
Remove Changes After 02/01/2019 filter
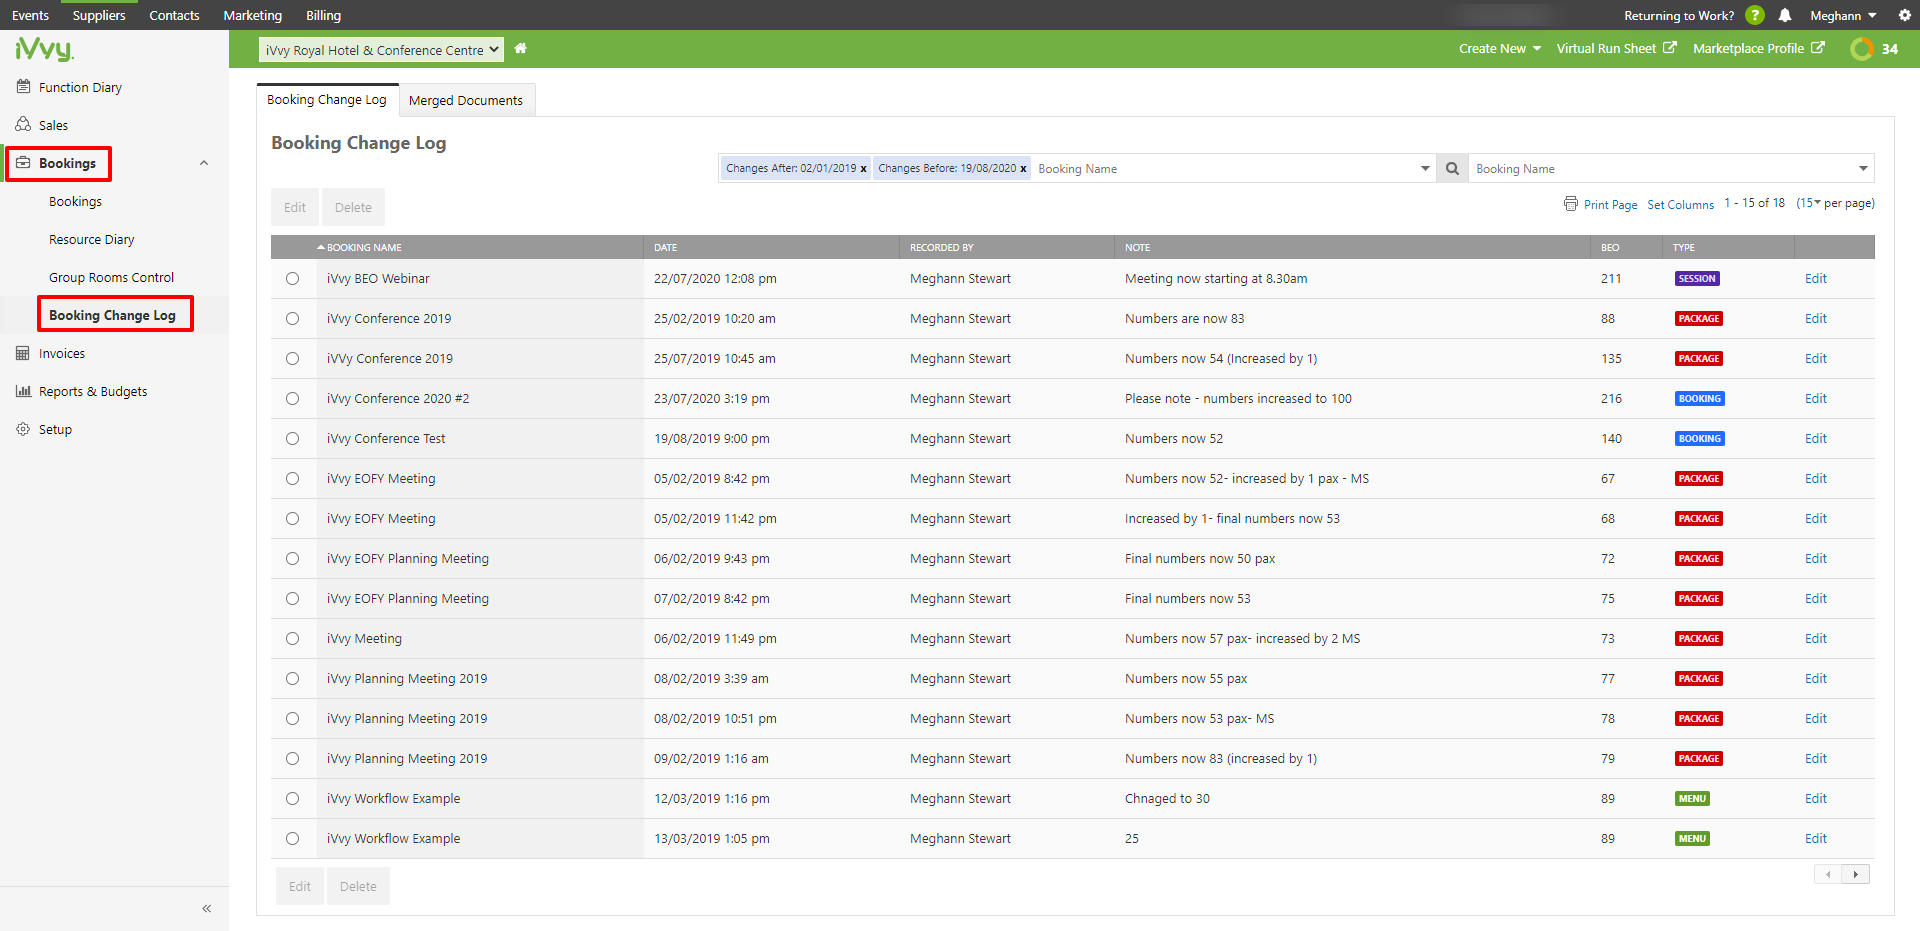click(863, 169)
